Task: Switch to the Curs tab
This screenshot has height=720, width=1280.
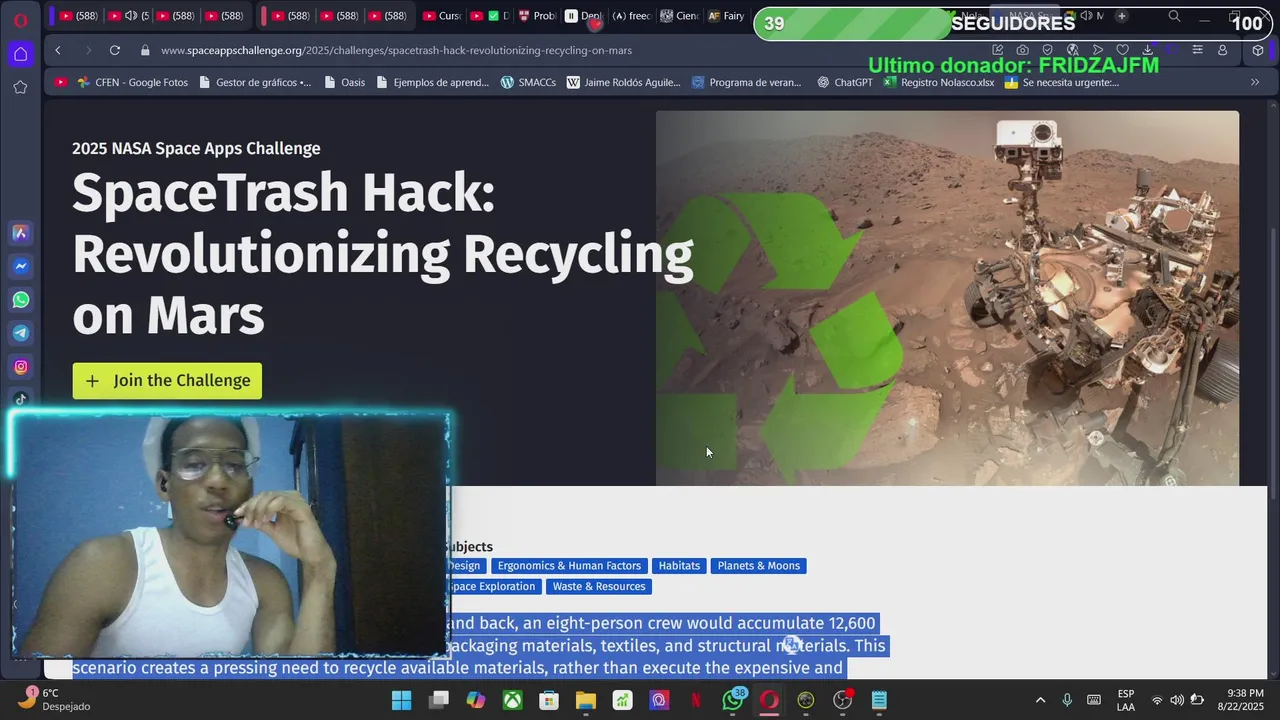Action: click(x=441, y=16)
